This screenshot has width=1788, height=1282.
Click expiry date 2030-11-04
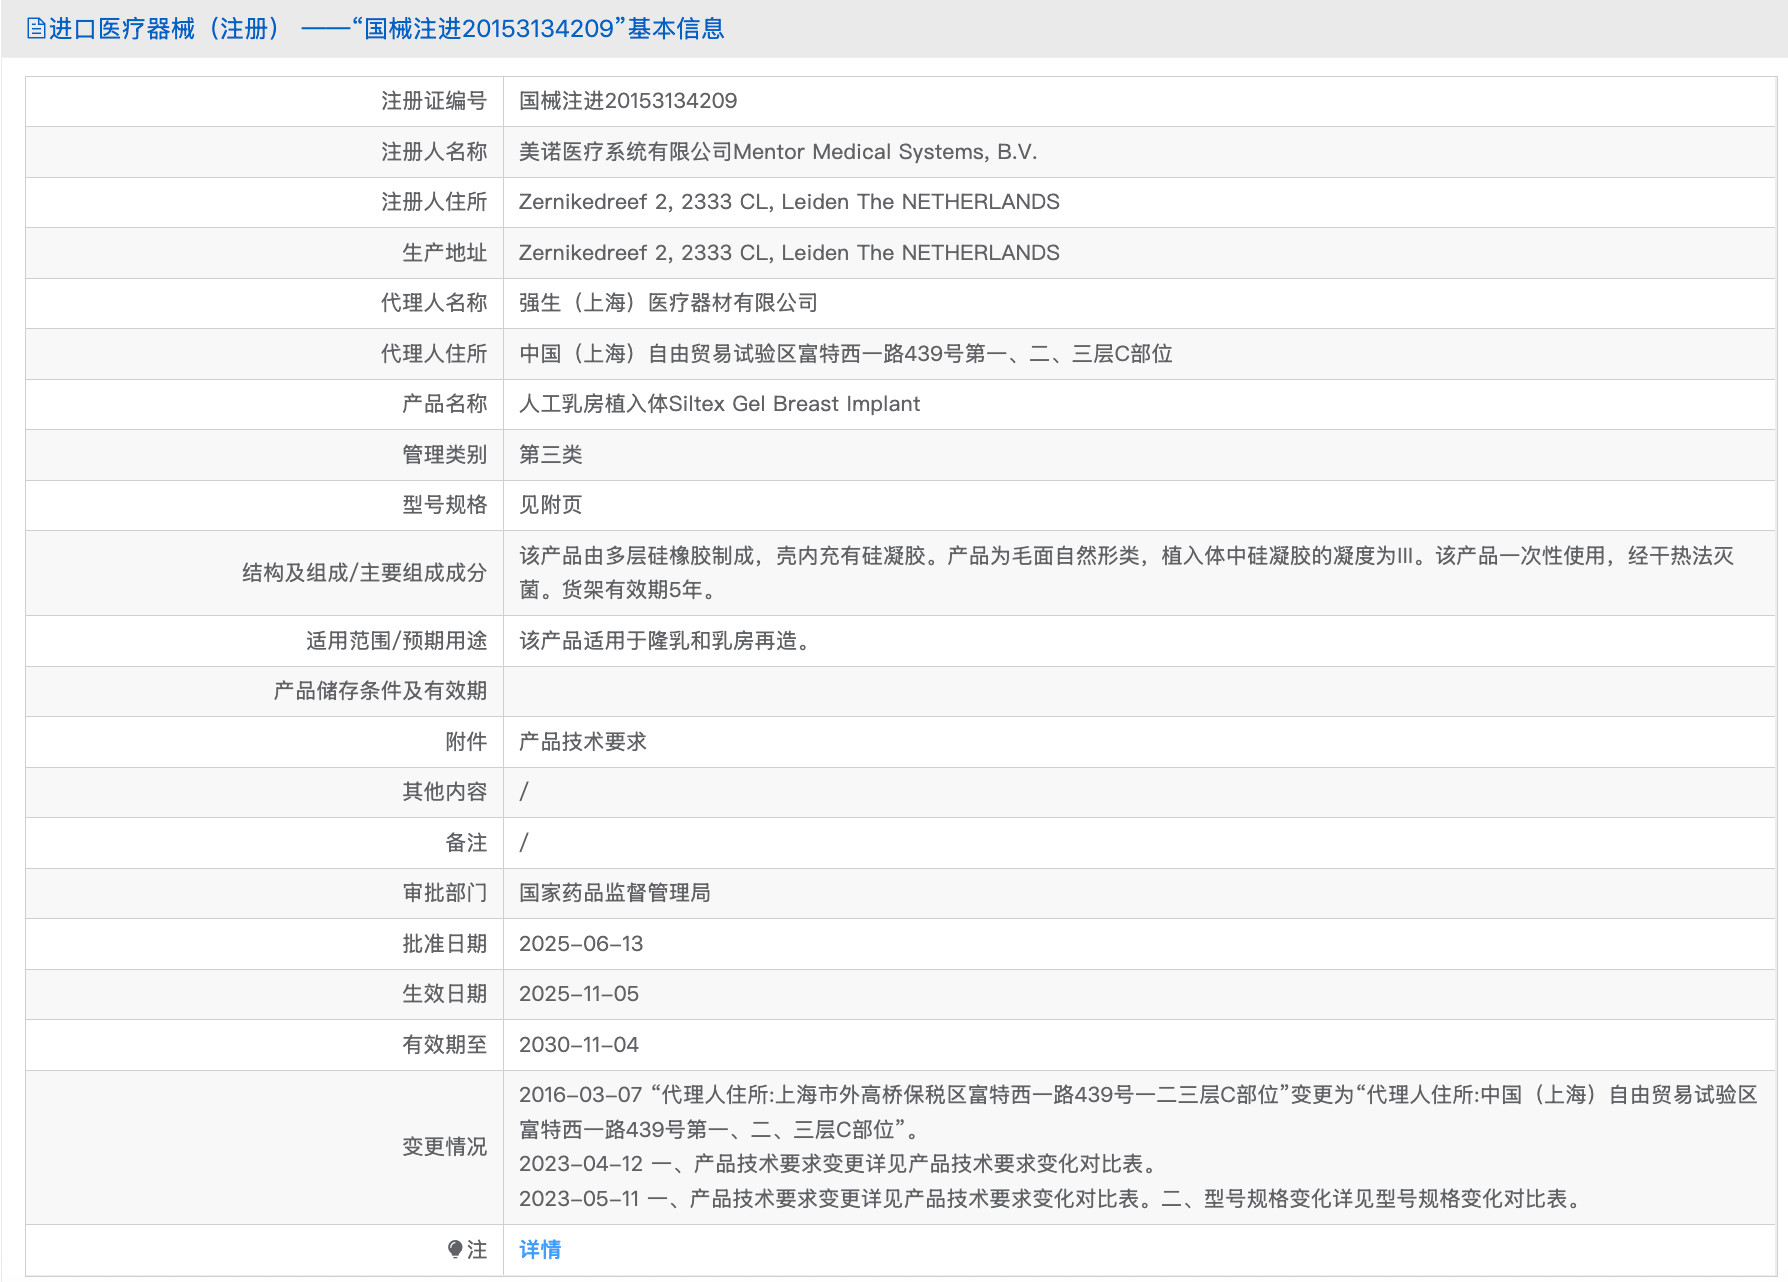point(578,1045)
